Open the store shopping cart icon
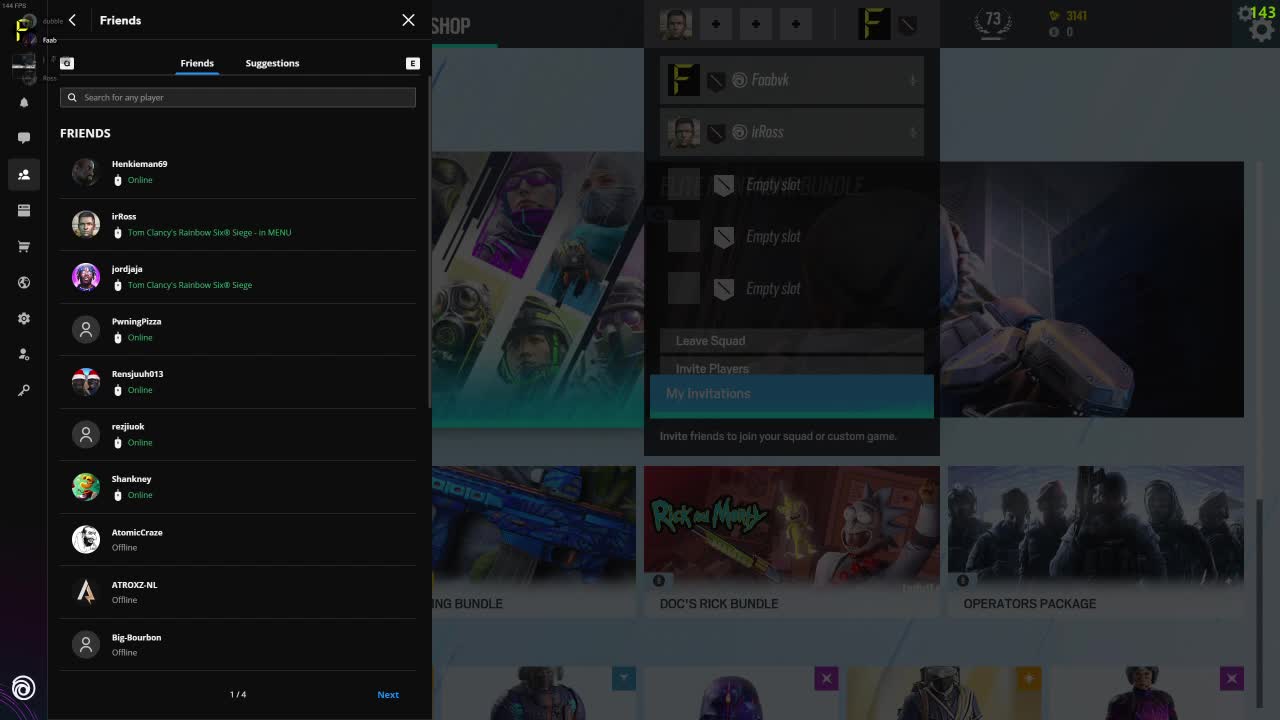 click(x=24, y=246)
